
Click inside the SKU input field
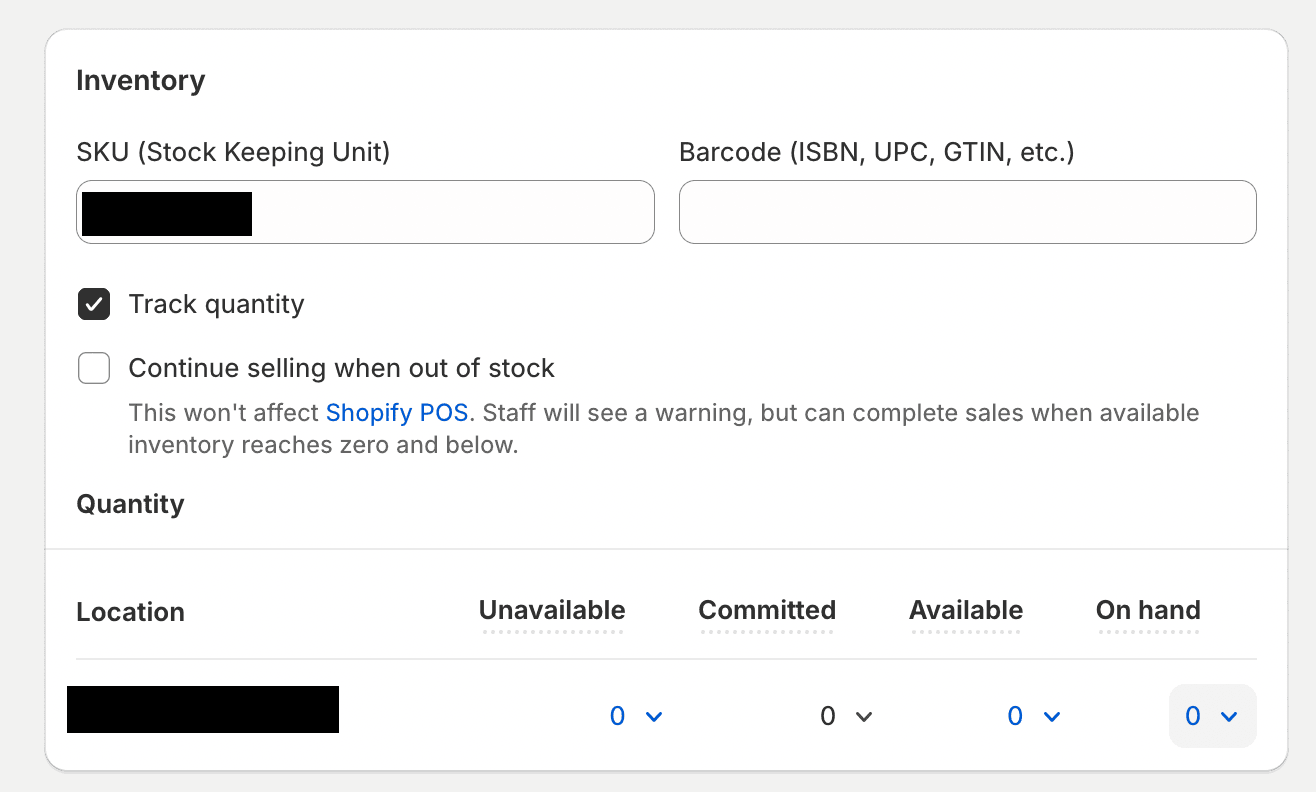pos(365,212)
